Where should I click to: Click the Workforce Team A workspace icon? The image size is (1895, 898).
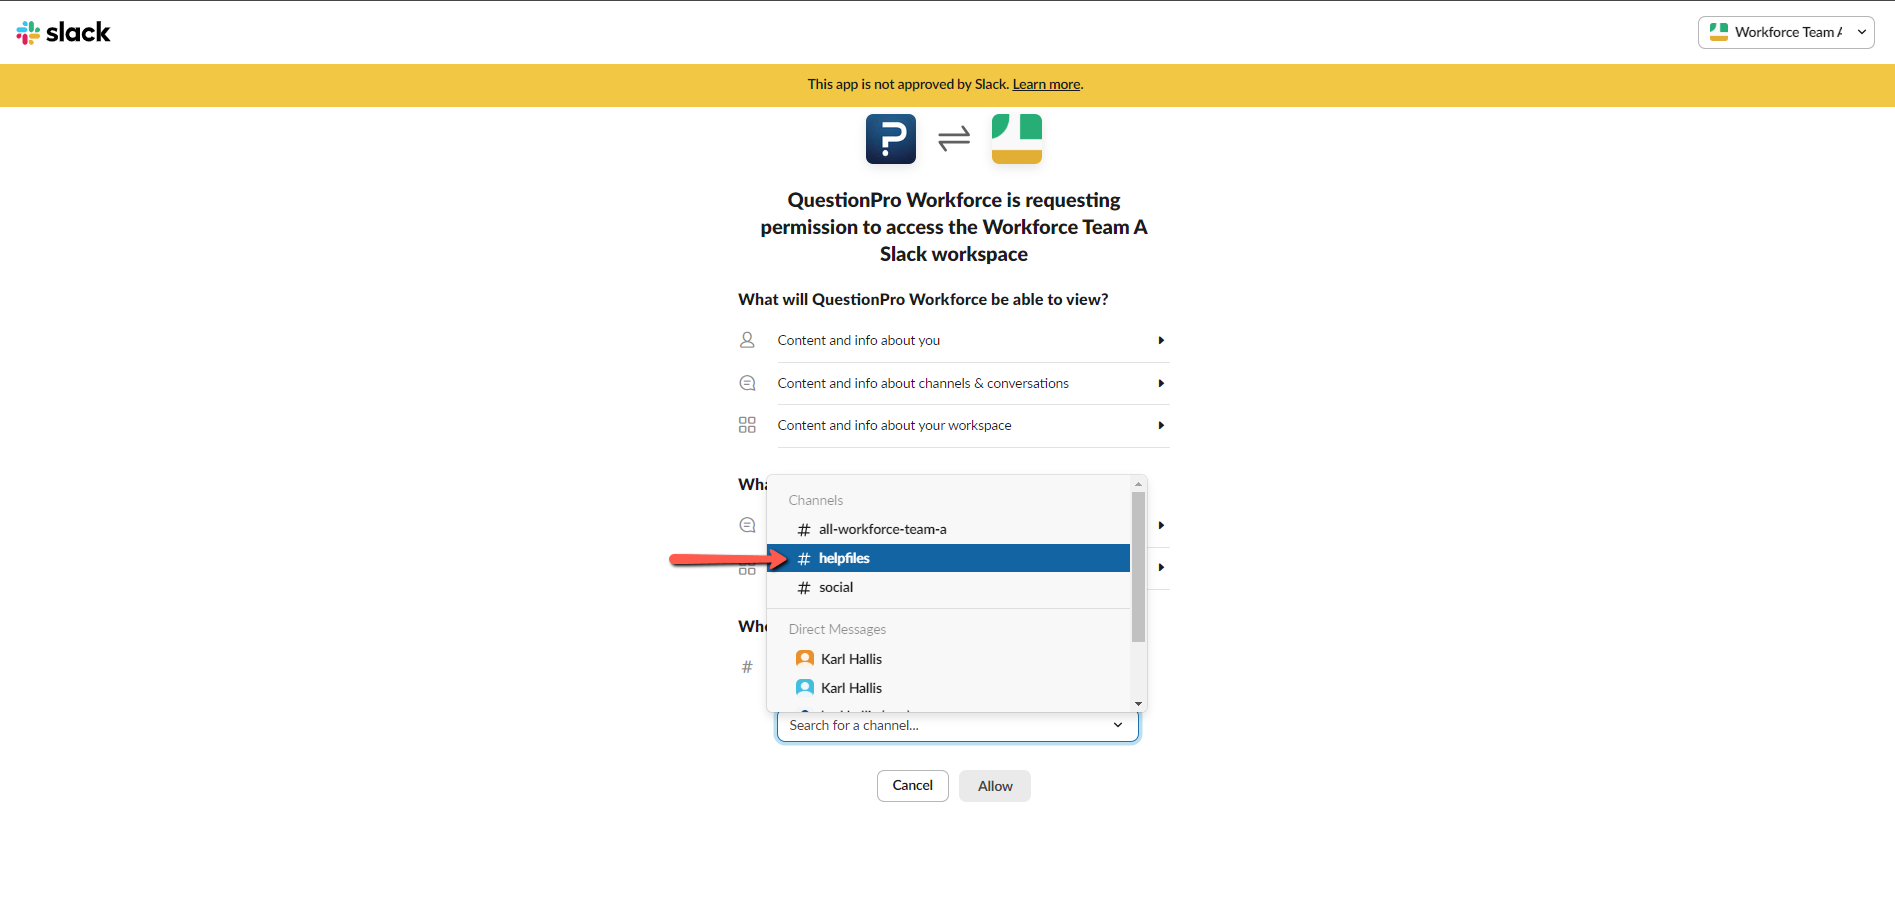click(x=1017, y=139)
